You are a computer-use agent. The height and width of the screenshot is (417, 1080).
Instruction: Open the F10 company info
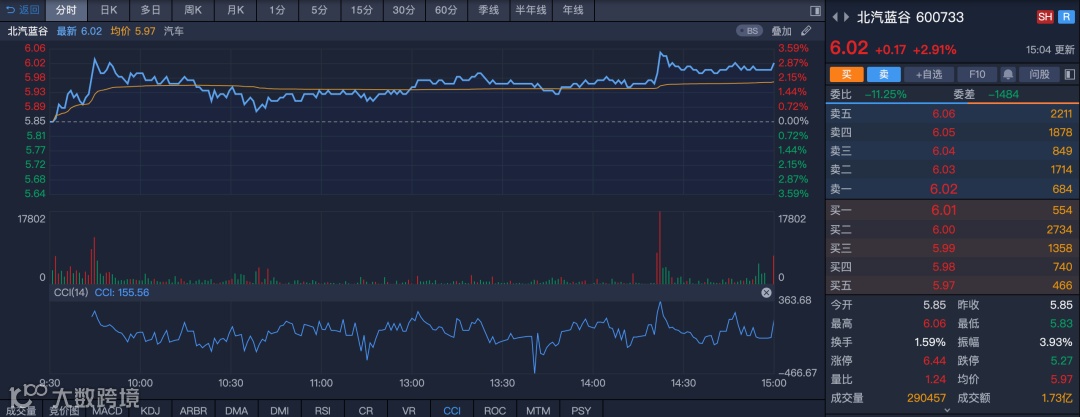[x=977, y=74]
